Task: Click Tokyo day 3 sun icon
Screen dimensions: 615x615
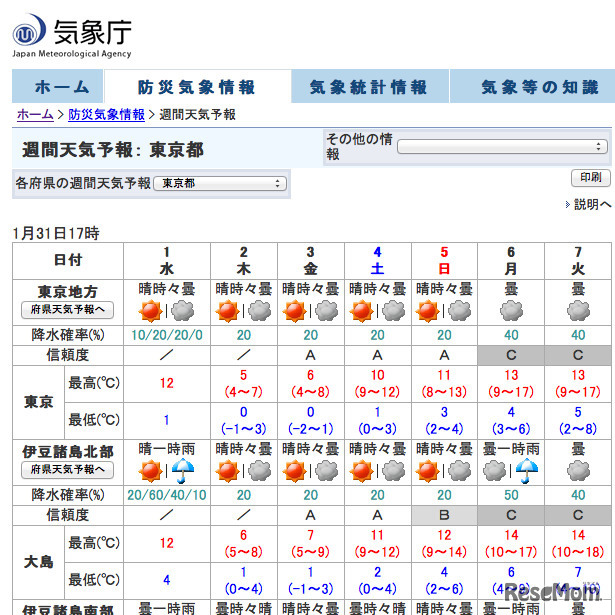Action: coord(295,311)
